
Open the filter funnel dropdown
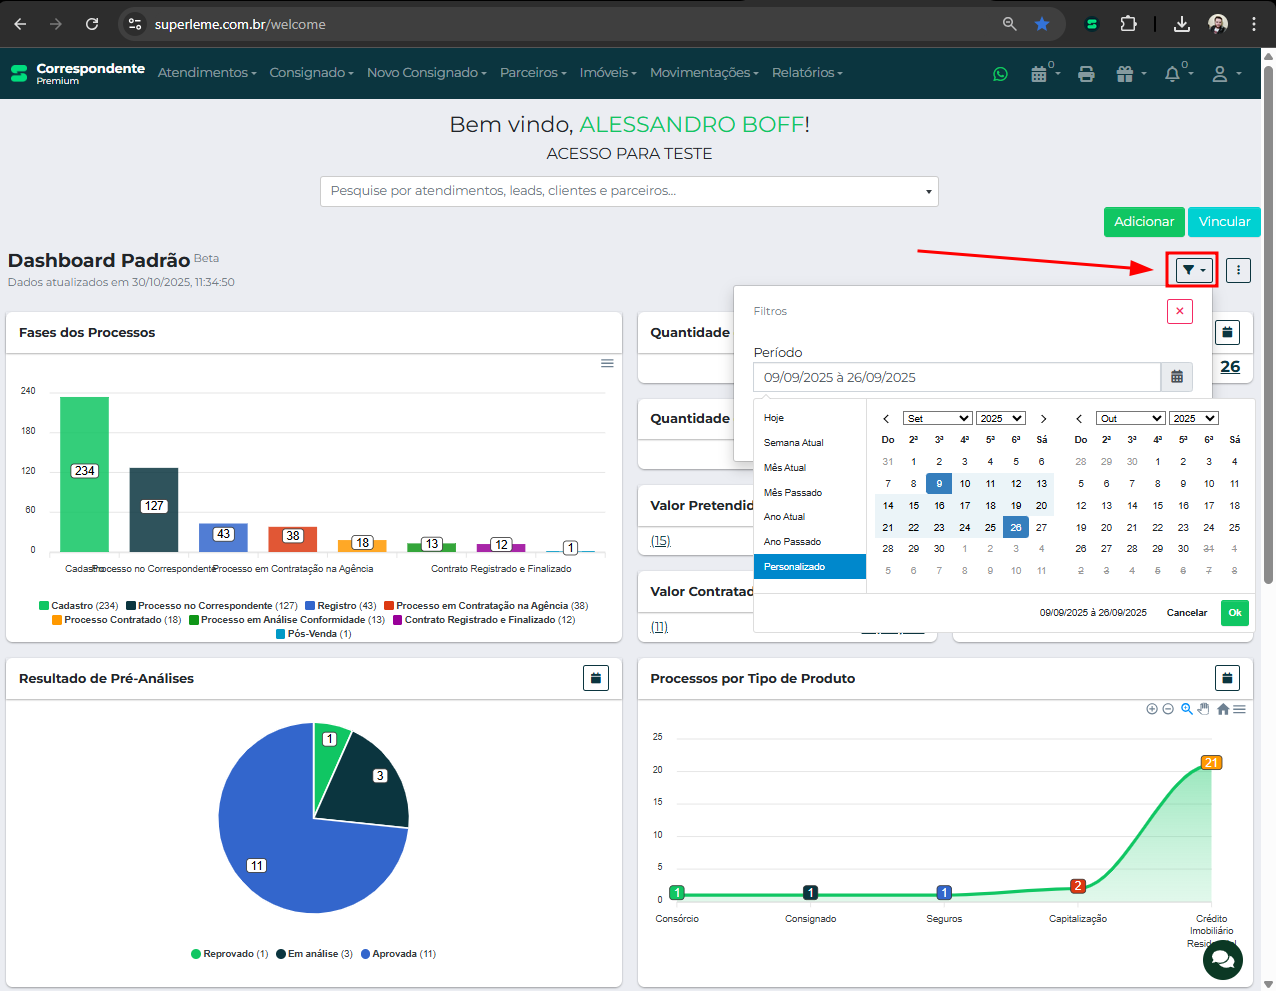[x=1193, y=270]
